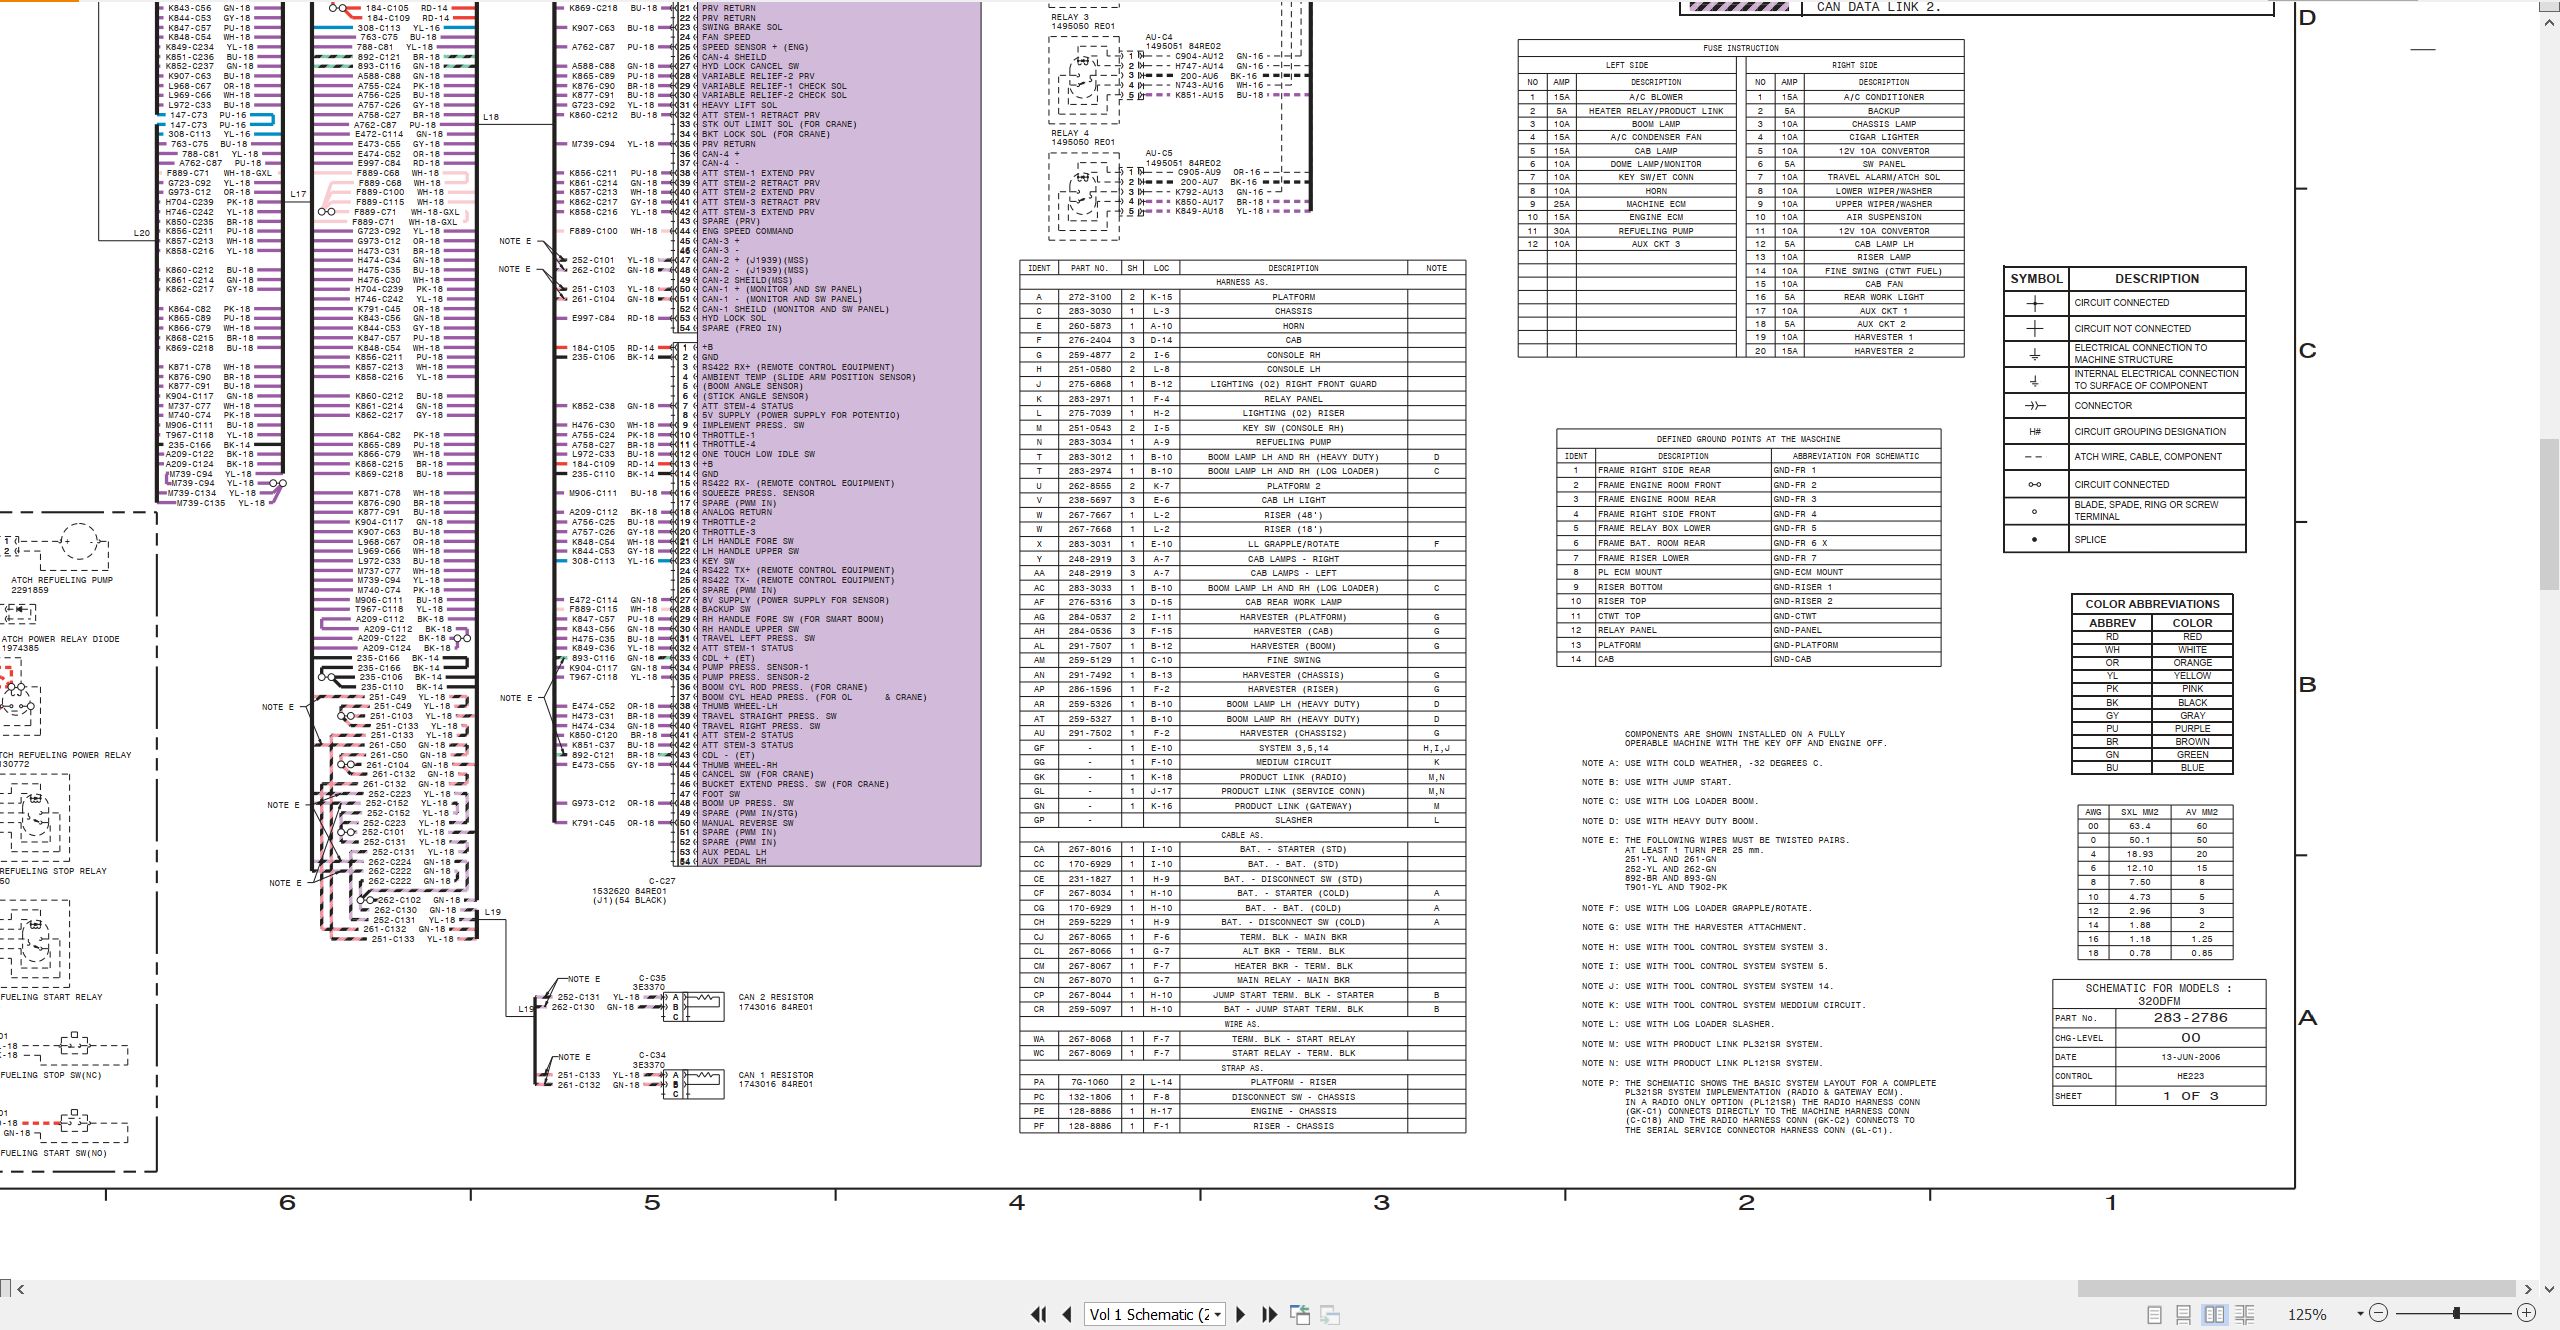Click 'CAN 1 RESISTOR' label

tap(776, 1075)
